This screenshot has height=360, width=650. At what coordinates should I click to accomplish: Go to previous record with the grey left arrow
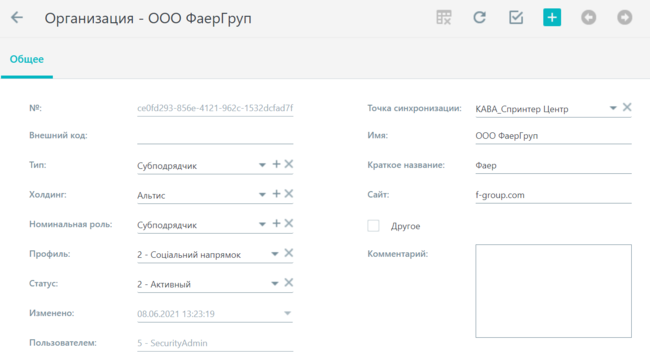click(x=588, y=17)
